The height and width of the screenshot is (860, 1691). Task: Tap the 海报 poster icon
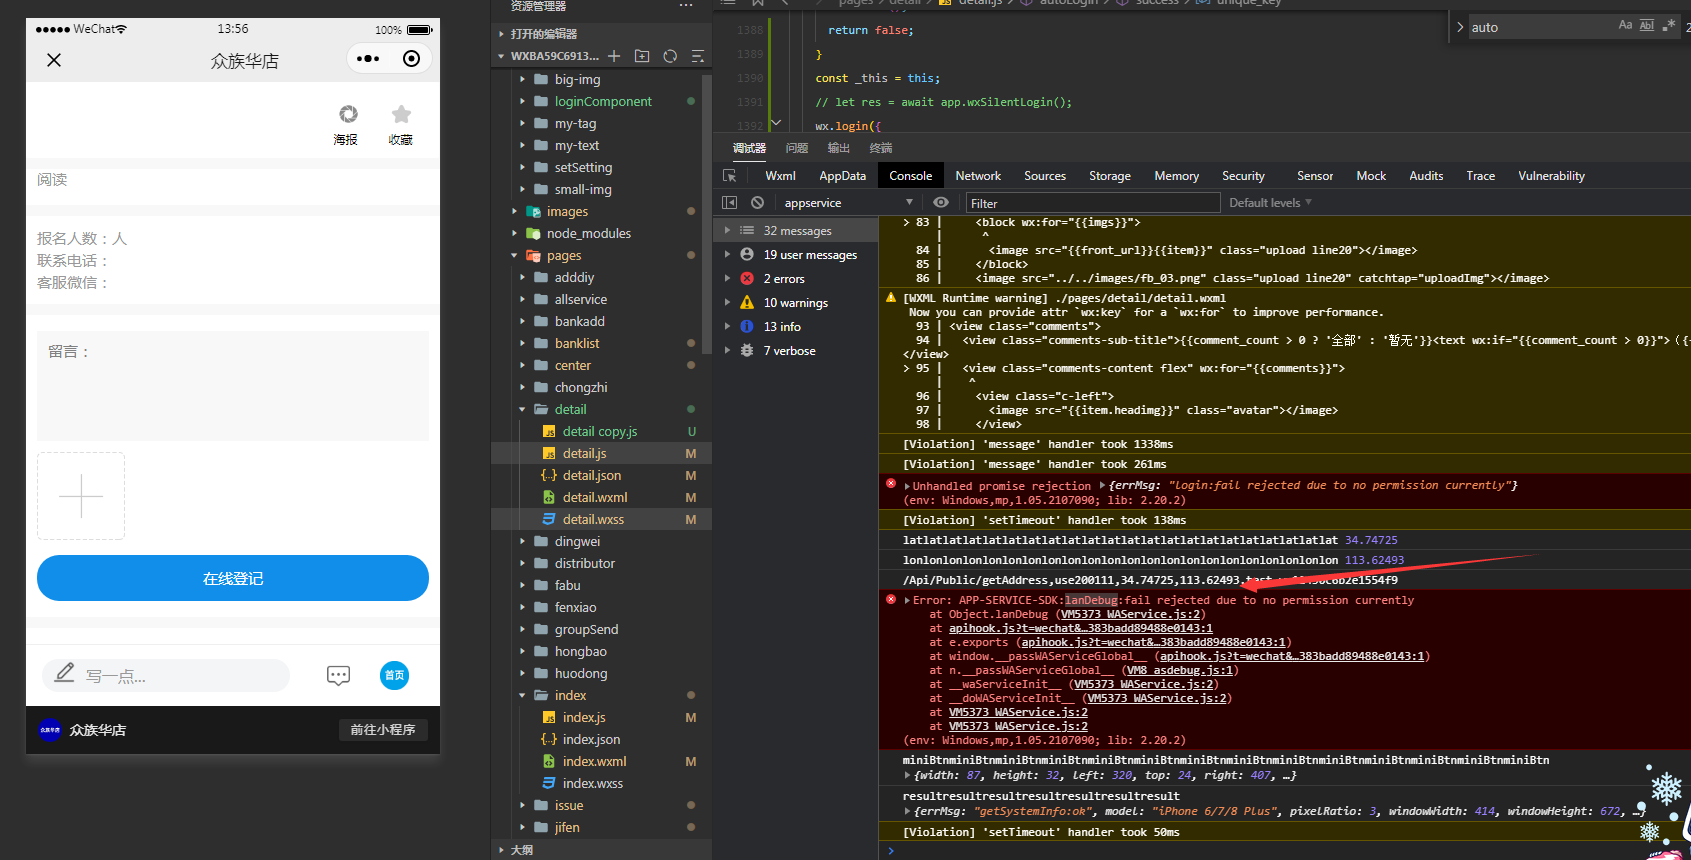coord(347,125)
